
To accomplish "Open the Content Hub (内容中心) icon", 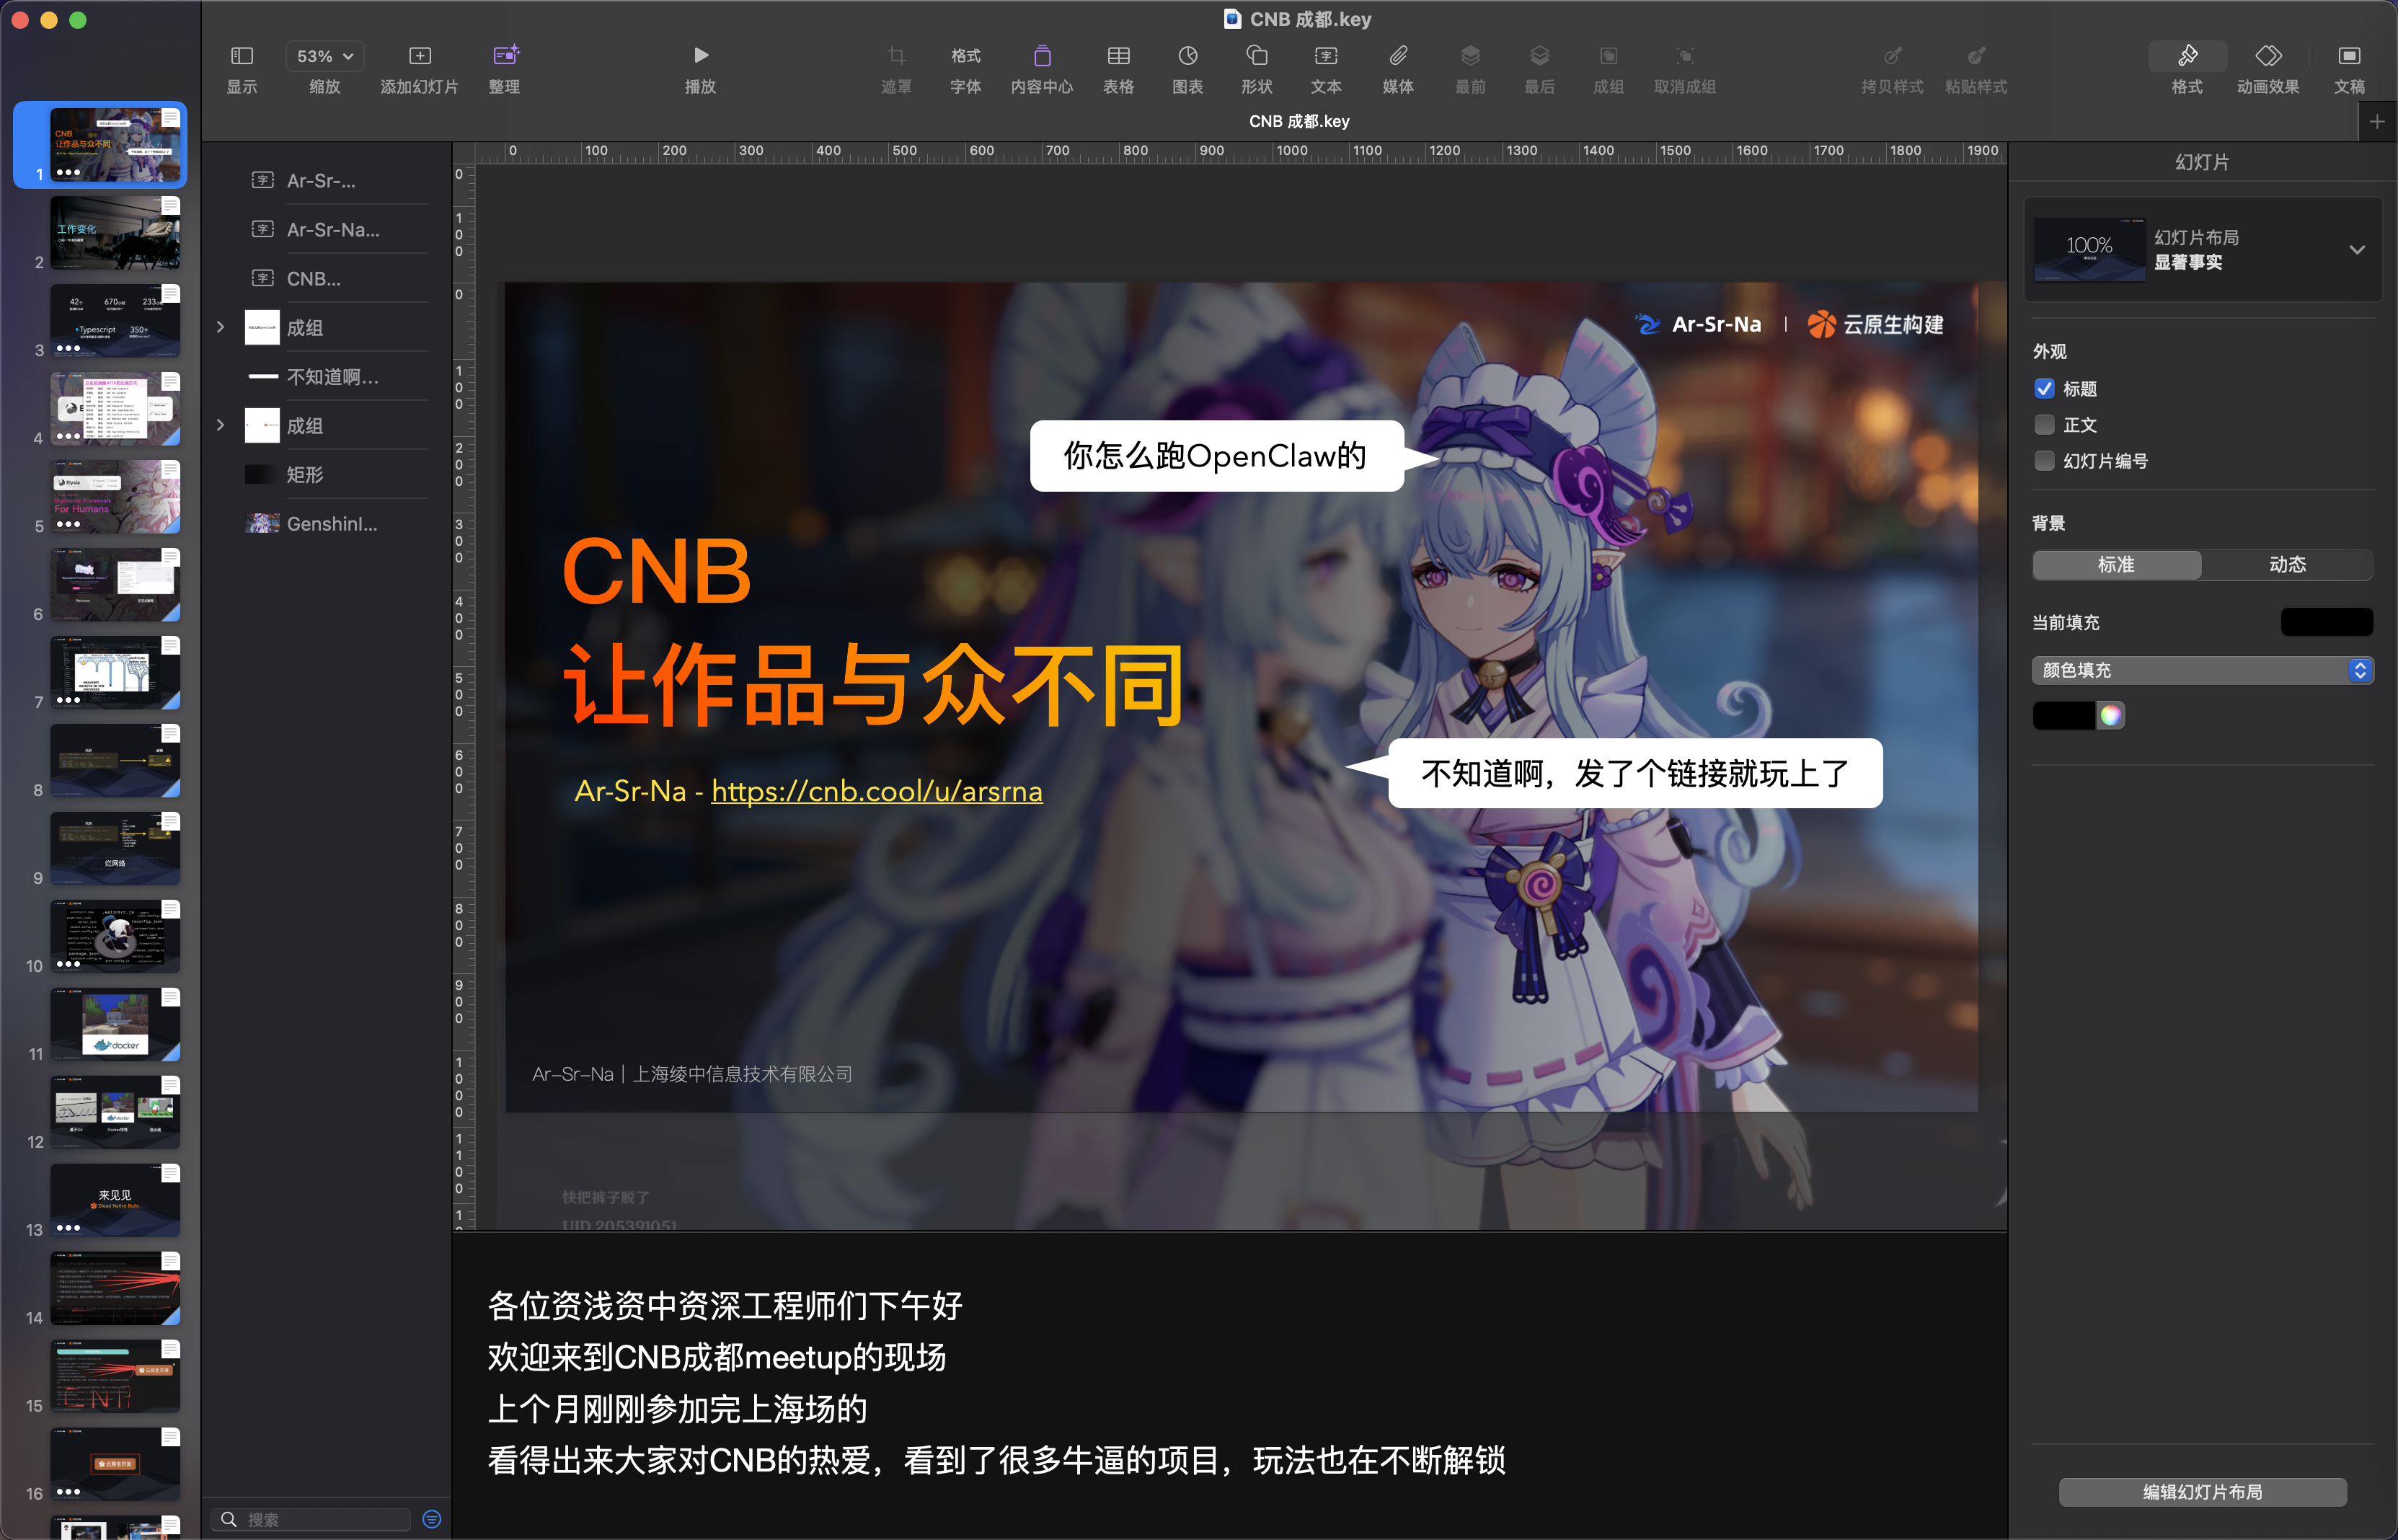I will click(x=1041, y=55).
